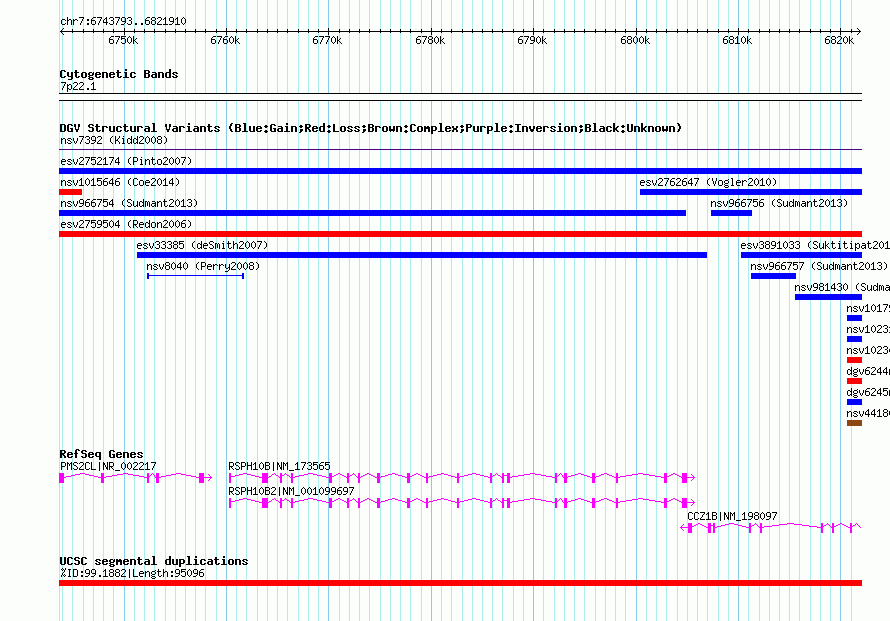Click the nsv966757 (Sudmant2013) blue bar
This screenshot has height=621, width=890.
click(773, 276)
